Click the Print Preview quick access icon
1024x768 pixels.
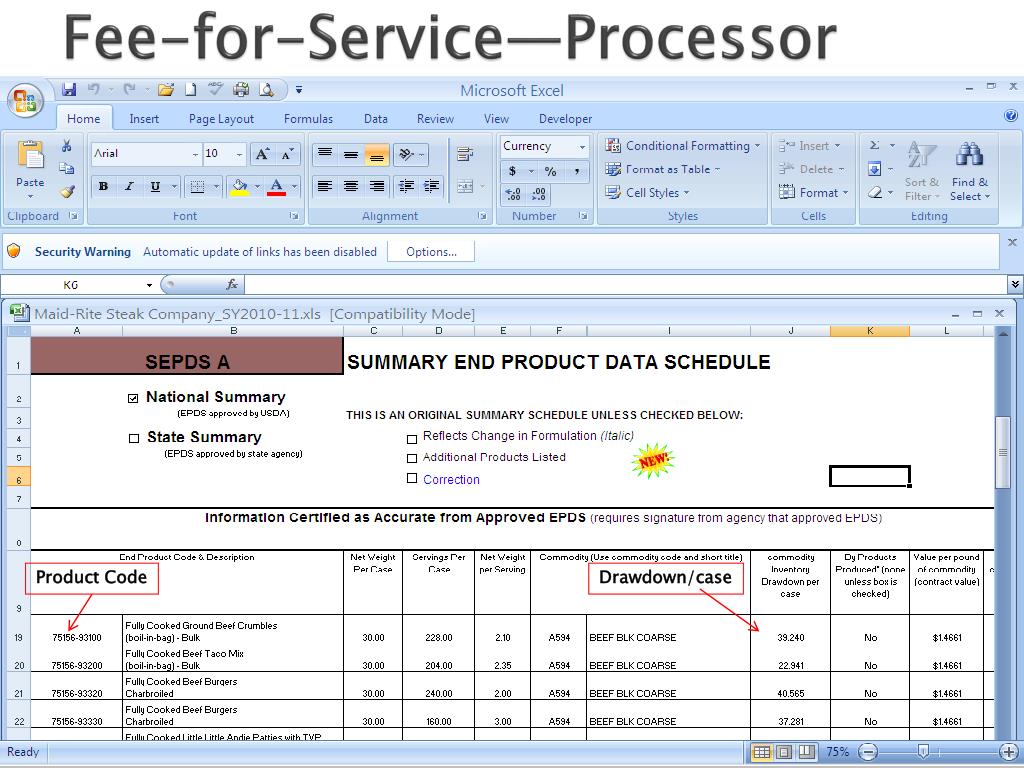click(x=266, y=89)
